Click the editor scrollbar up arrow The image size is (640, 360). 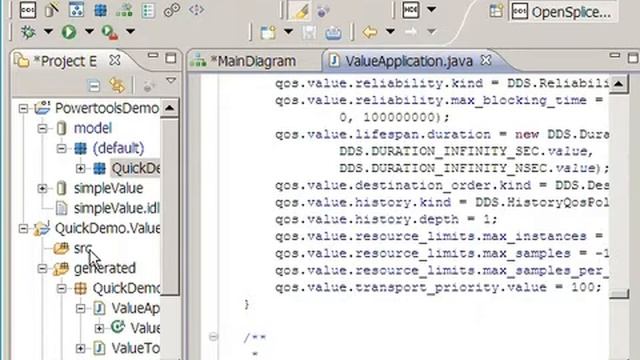(619, 84)
